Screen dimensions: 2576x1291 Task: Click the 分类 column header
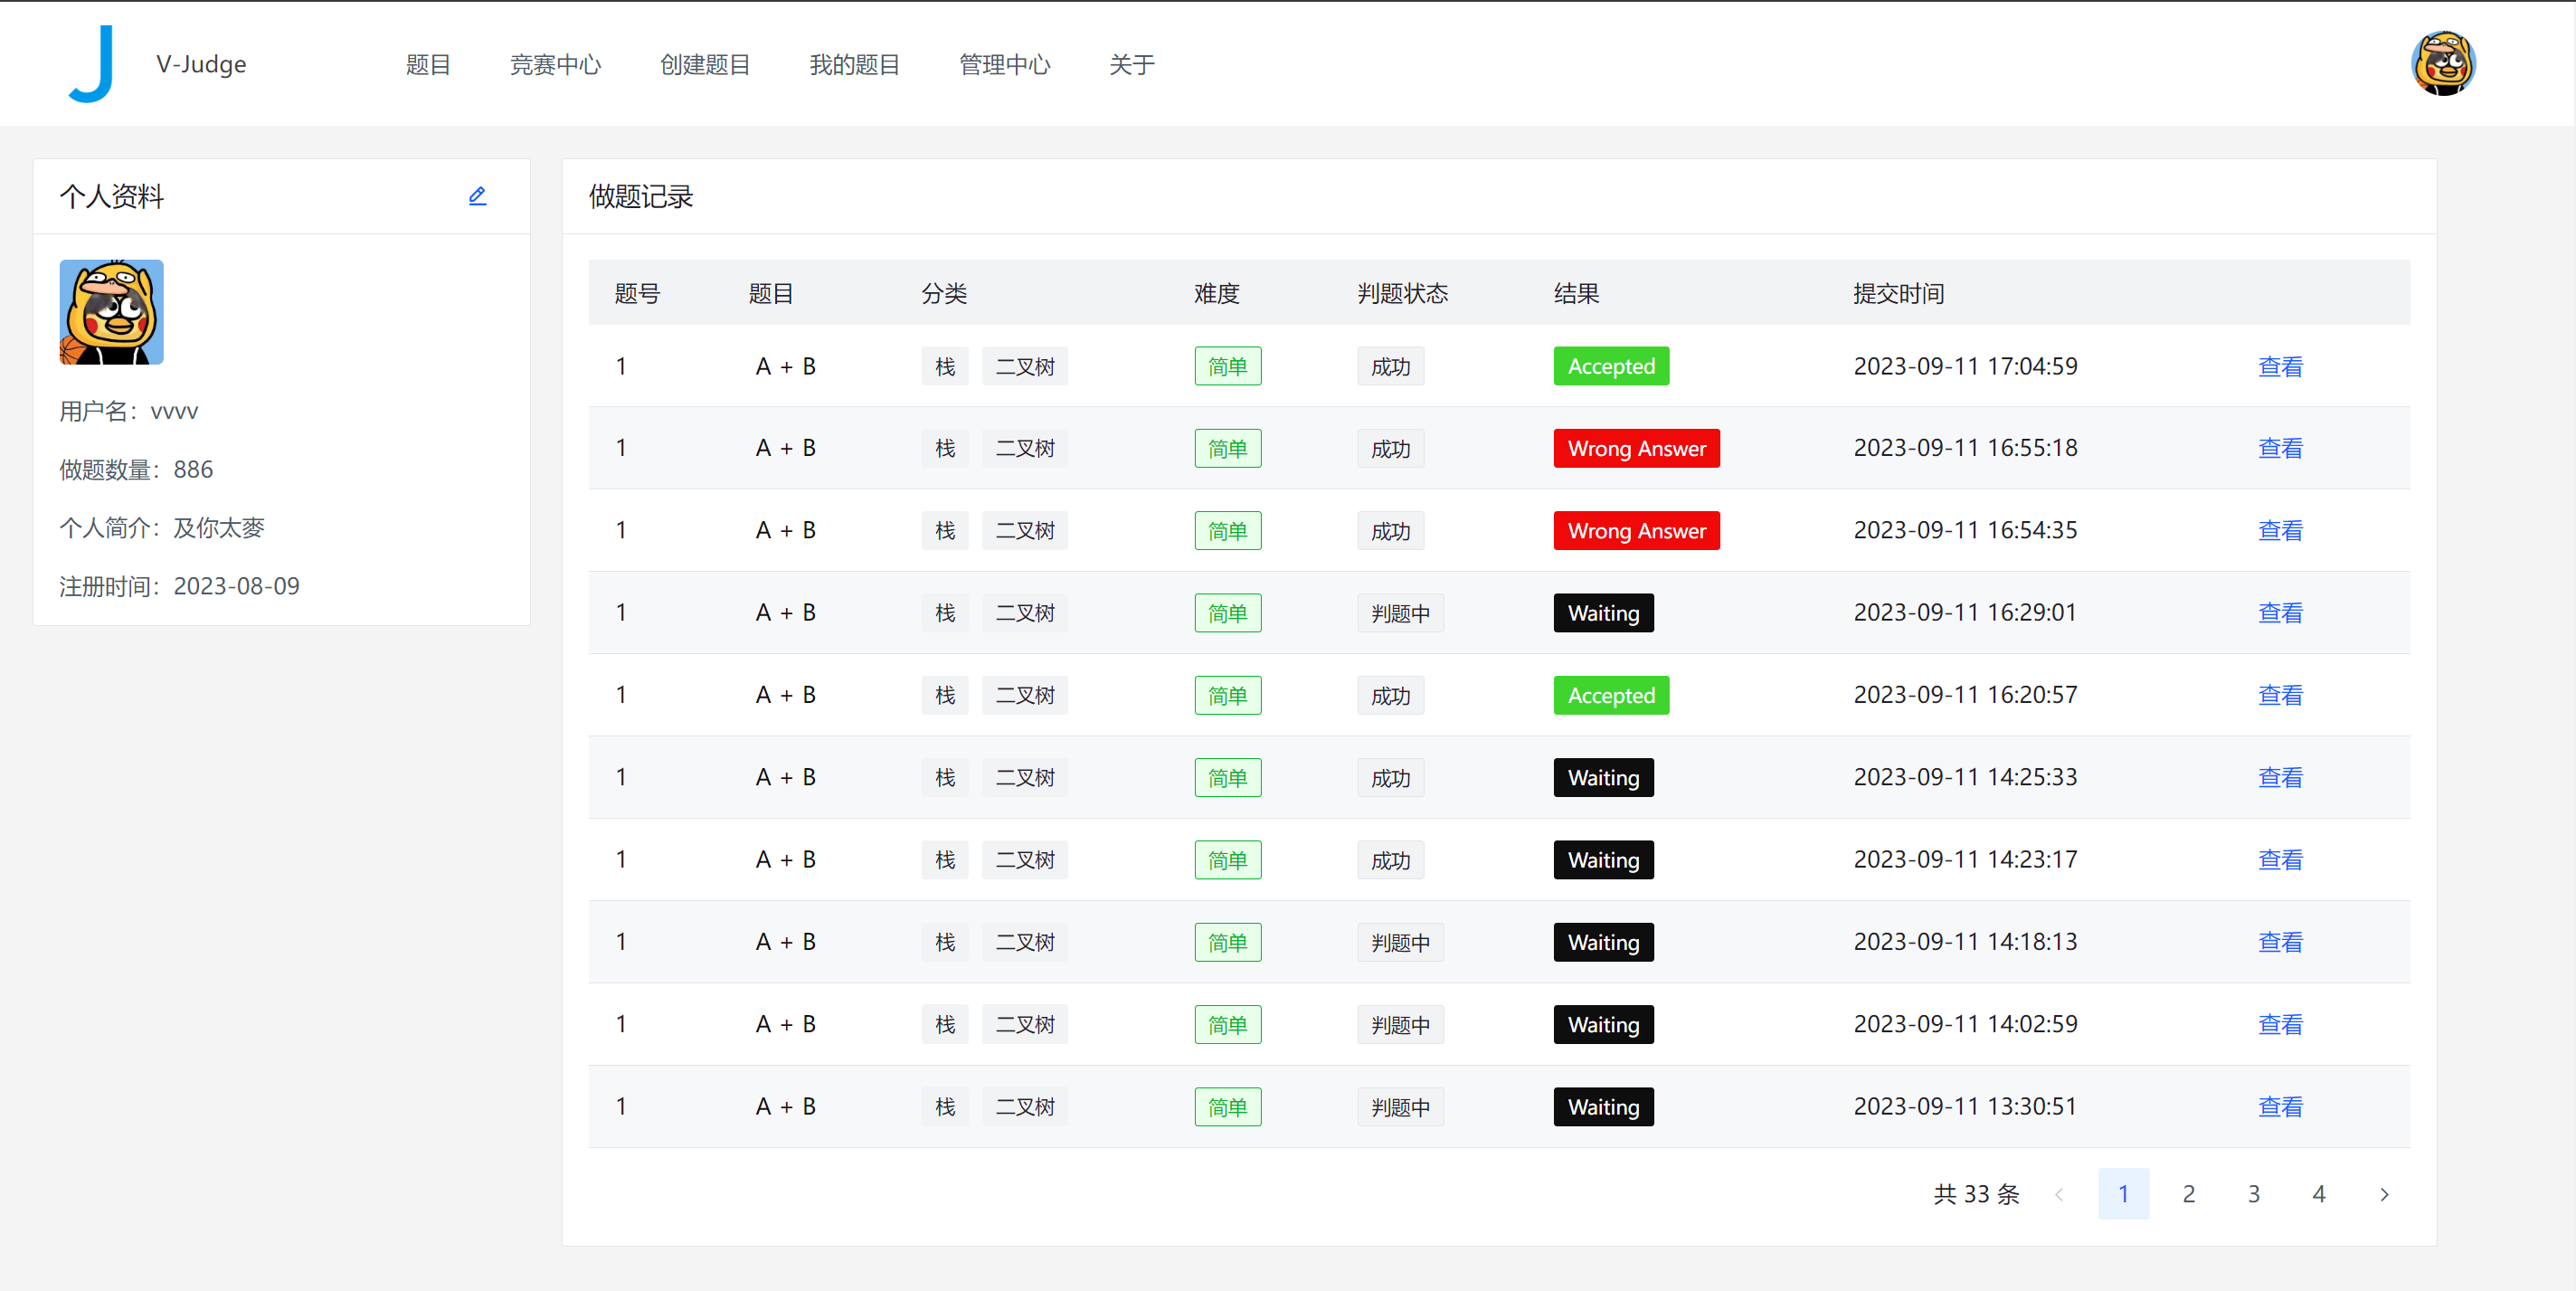click(944, 293)
